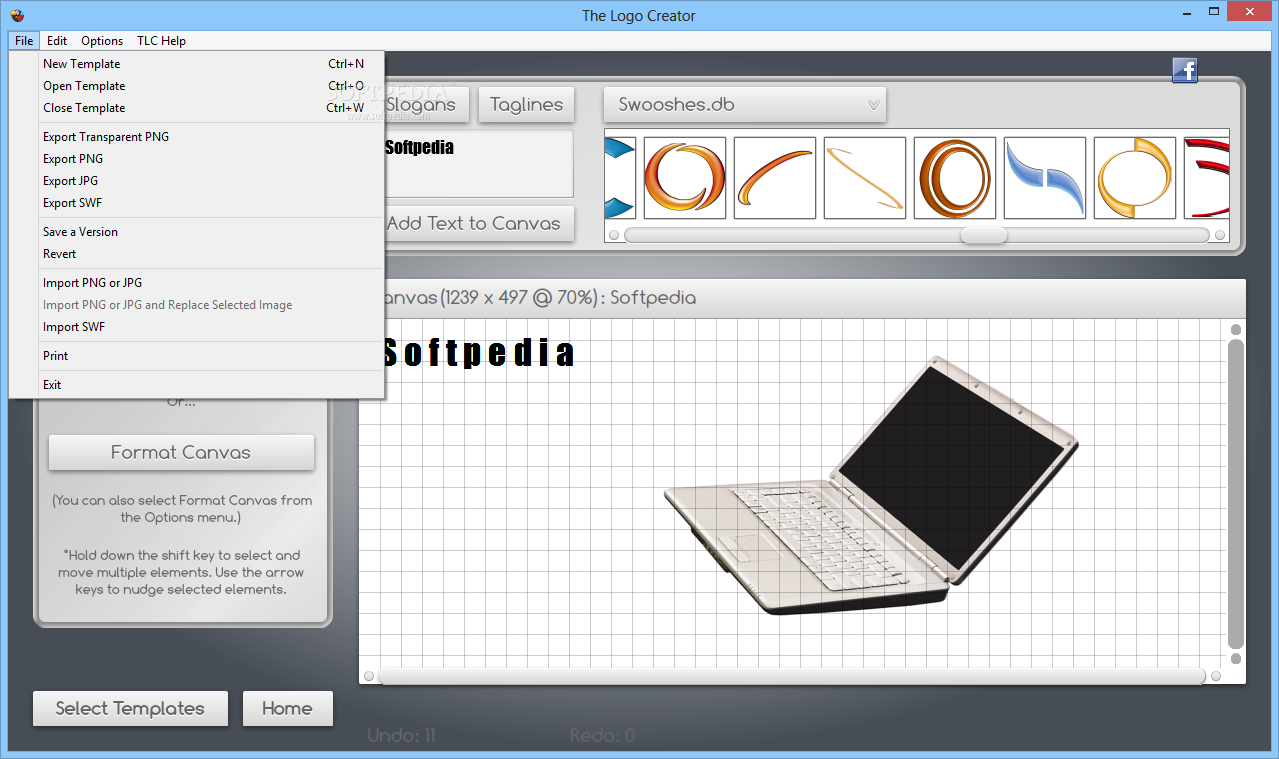Screen dimensions: 1279x759
Task: Open TLC Help menu
Action: pos(161,41)
